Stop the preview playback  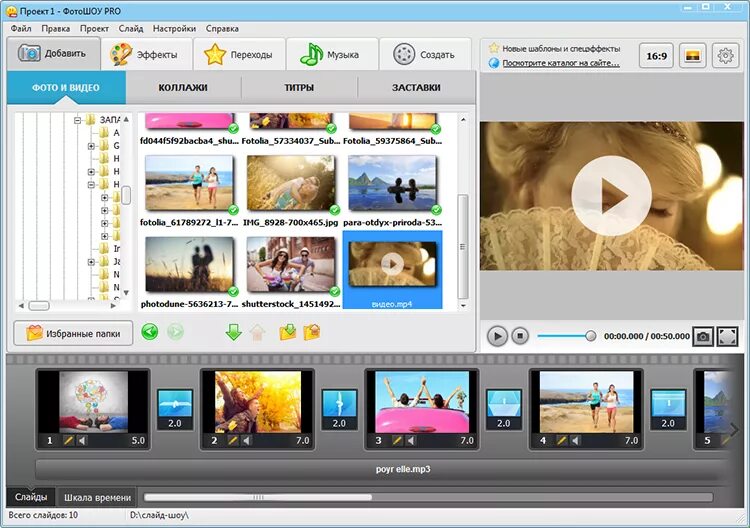(x=520, y=336)
